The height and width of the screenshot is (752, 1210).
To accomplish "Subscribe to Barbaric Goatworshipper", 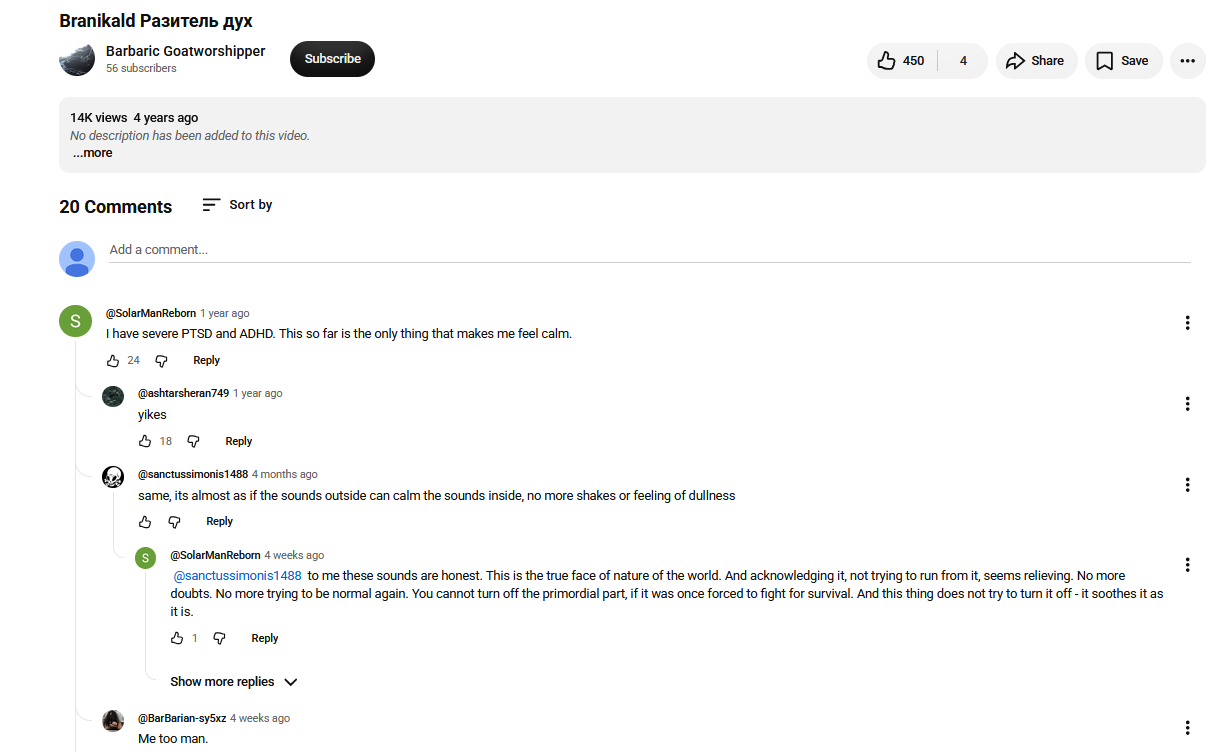I will tap(332, 59).
